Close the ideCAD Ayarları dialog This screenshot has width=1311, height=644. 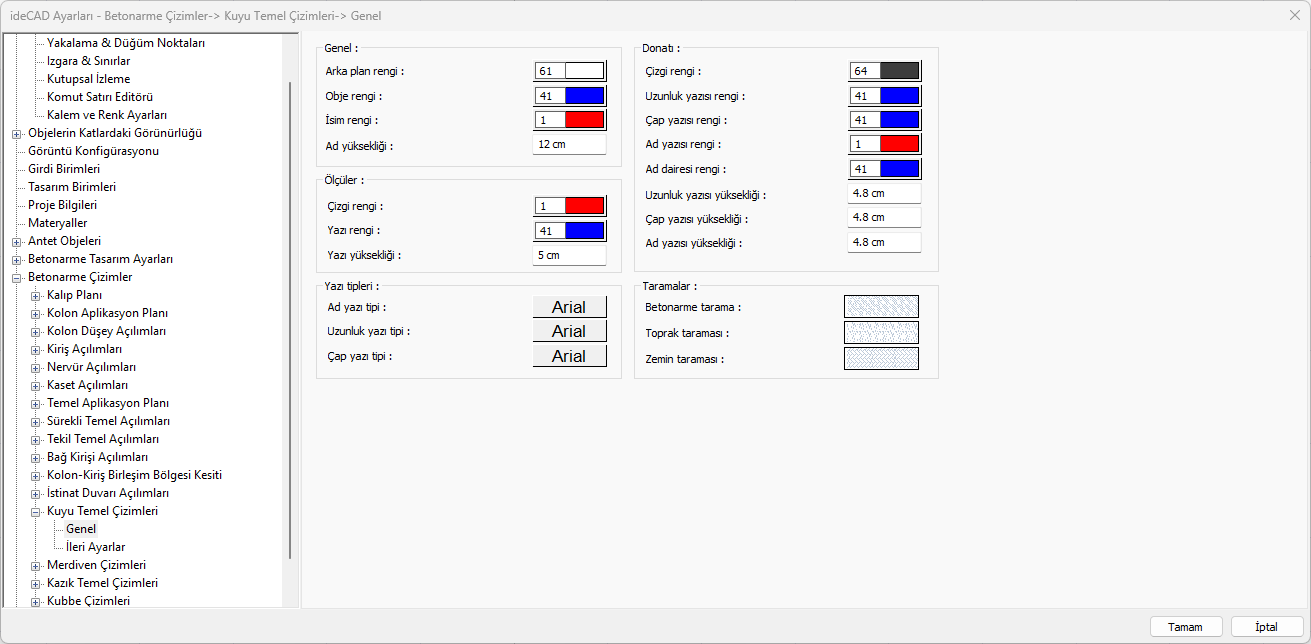[x=1295, y=15]
